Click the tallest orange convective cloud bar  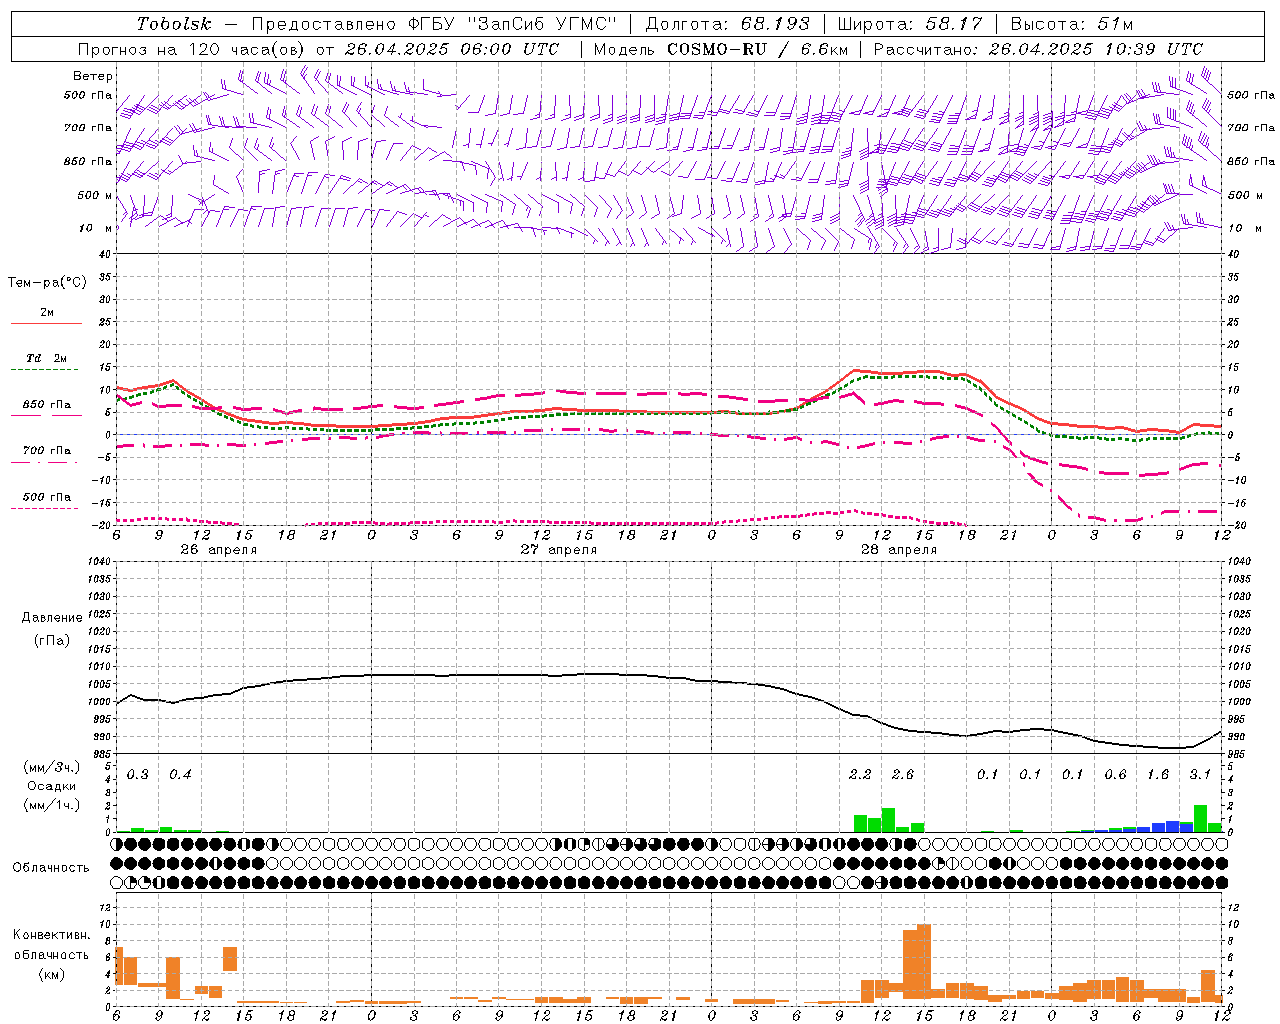tap(923, 961)
